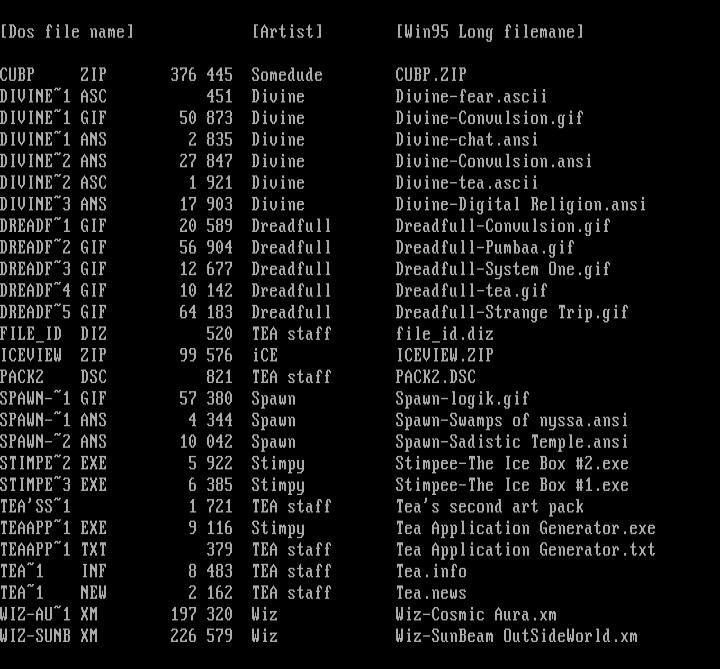Open Divine-Convulsion.gif in the long filename column

pyautogui.click(x=489, y=118)
